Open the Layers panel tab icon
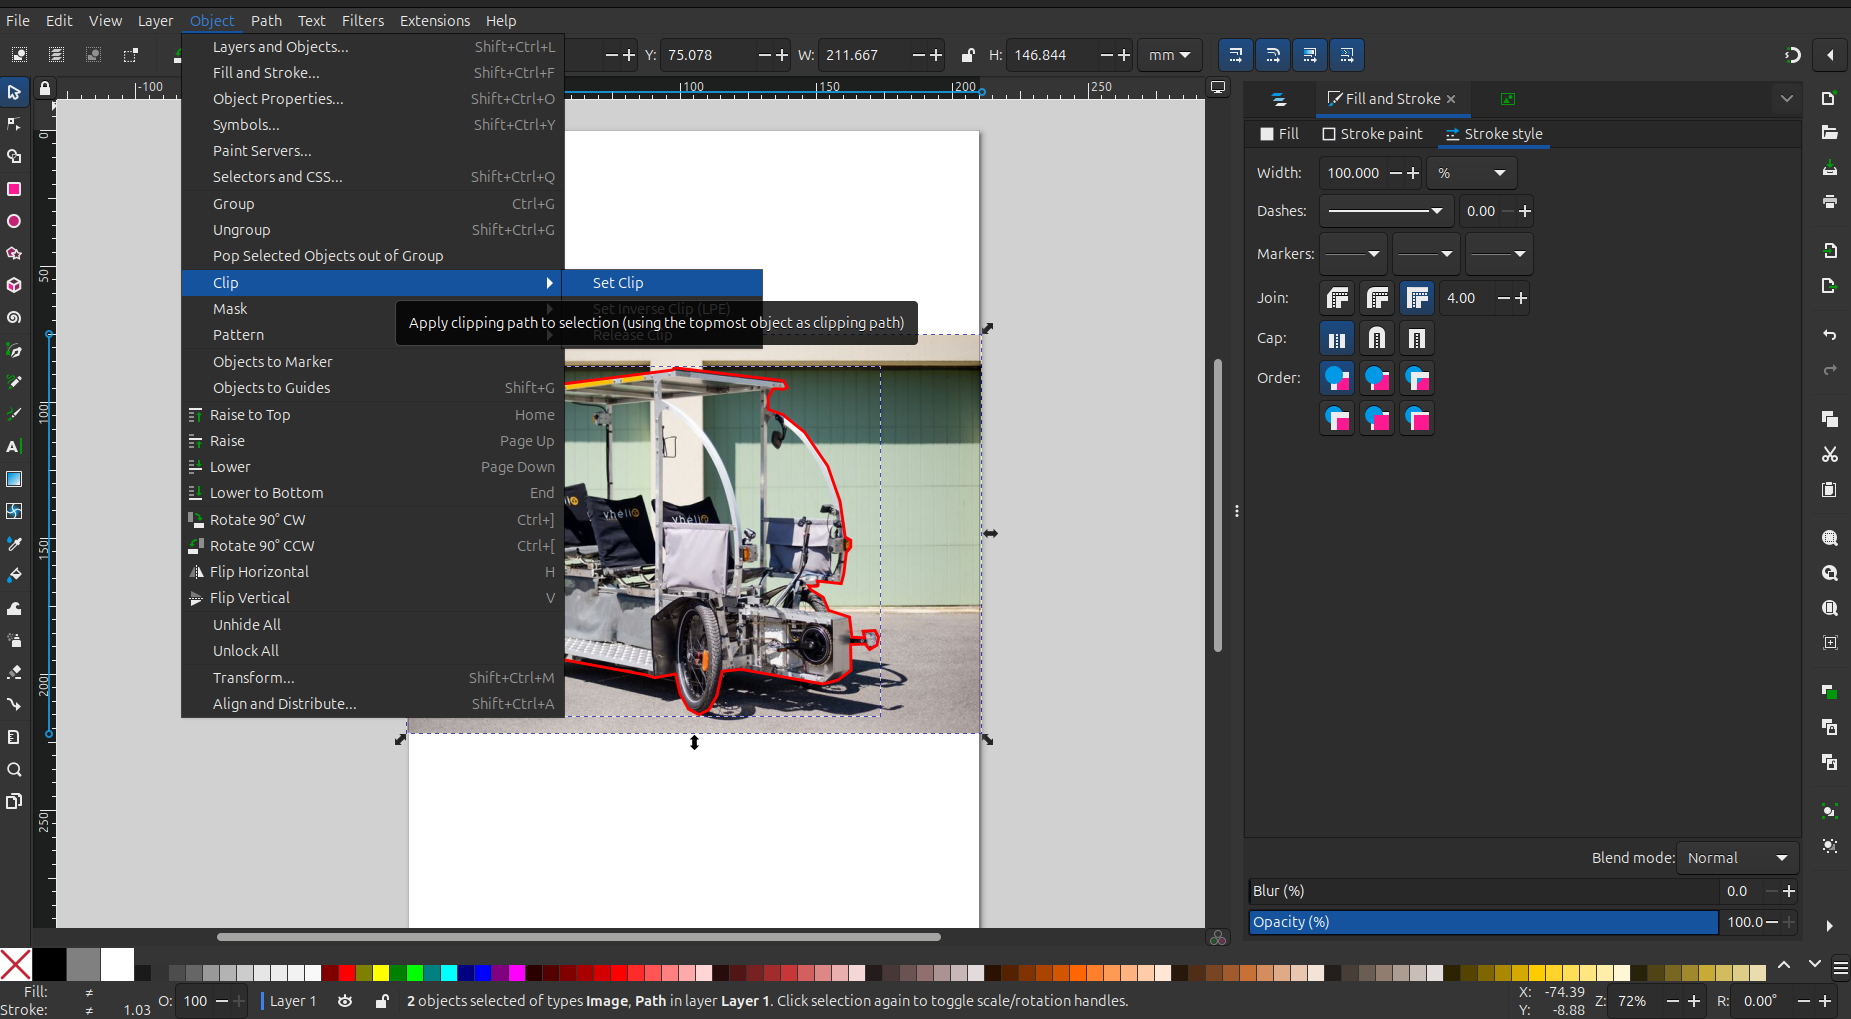The image size is (1851, 1019). click(x=1279, y=99)
